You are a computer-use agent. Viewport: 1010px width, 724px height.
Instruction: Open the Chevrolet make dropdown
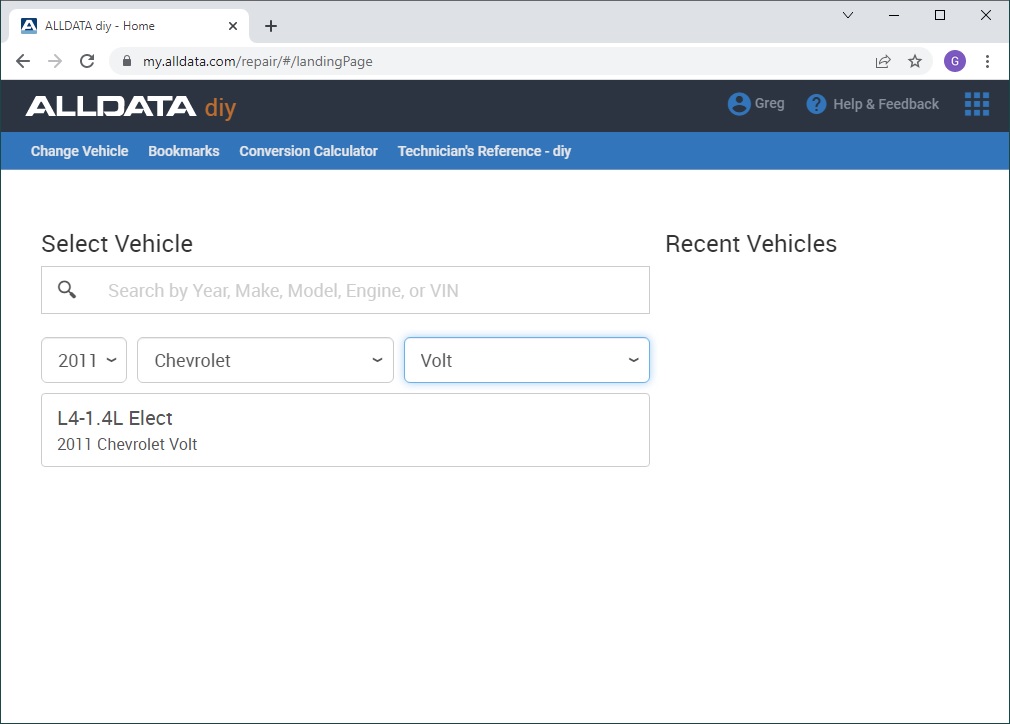click(265, 360)
